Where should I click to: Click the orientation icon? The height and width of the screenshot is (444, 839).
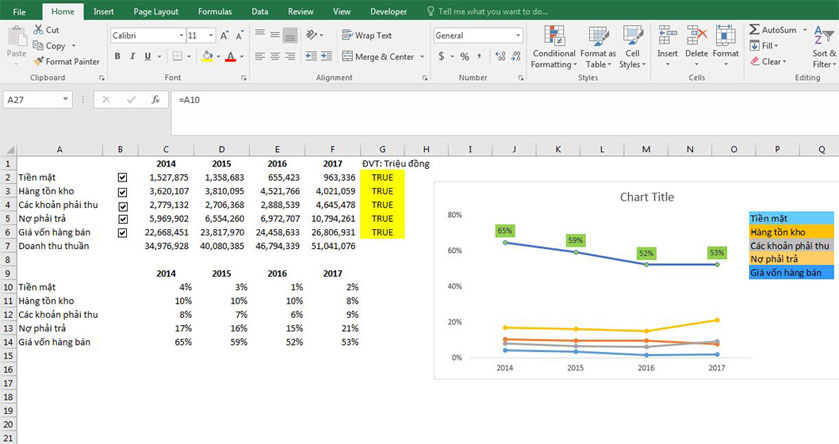coord(311,35)
